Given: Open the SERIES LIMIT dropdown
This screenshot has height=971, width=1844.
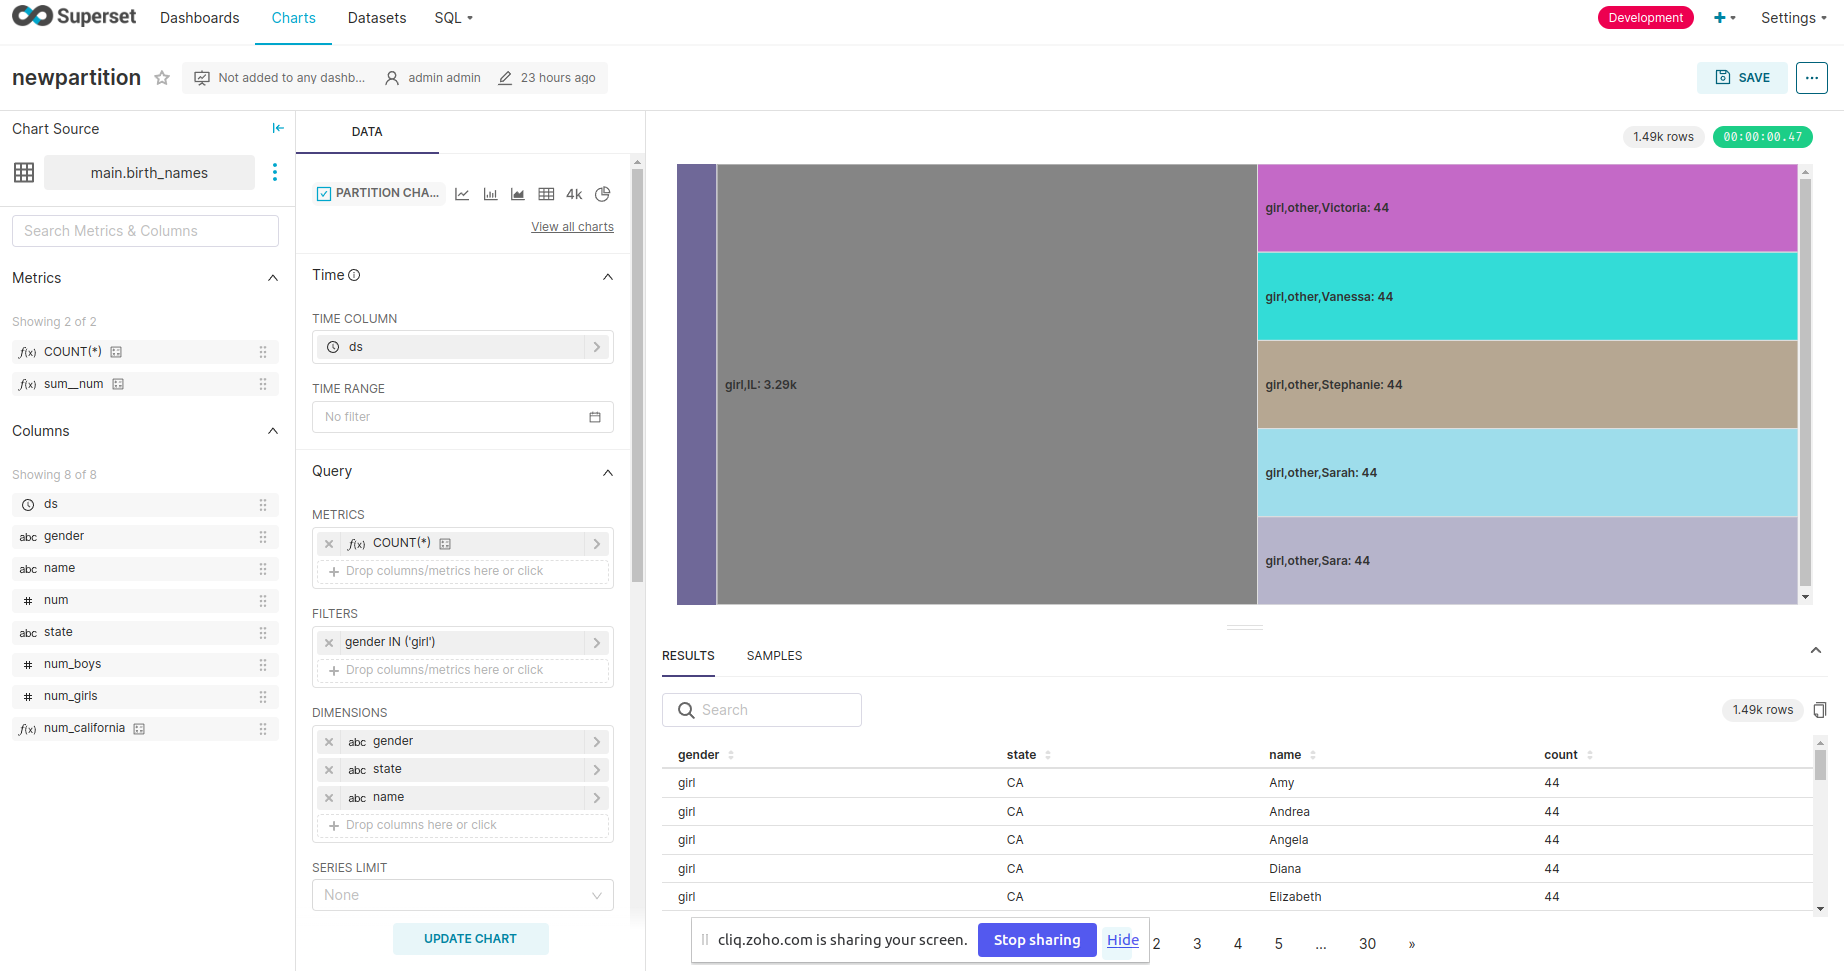Looking at the screenshot, I should (462, 894).
